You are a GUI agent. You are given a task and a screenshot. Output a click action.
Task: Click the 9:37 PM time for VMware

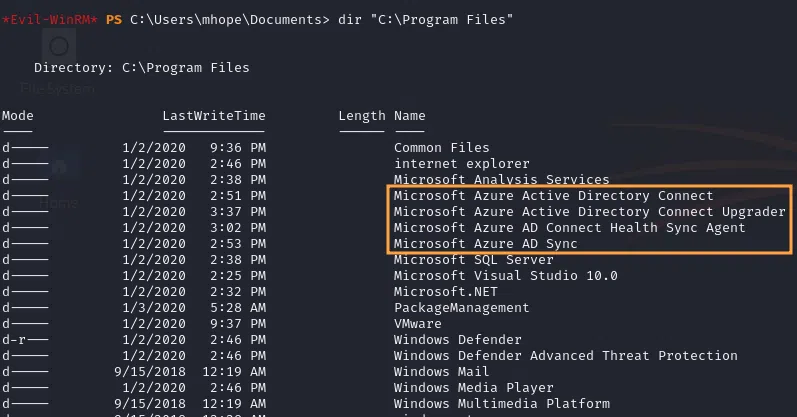click(x=238, y=324)
